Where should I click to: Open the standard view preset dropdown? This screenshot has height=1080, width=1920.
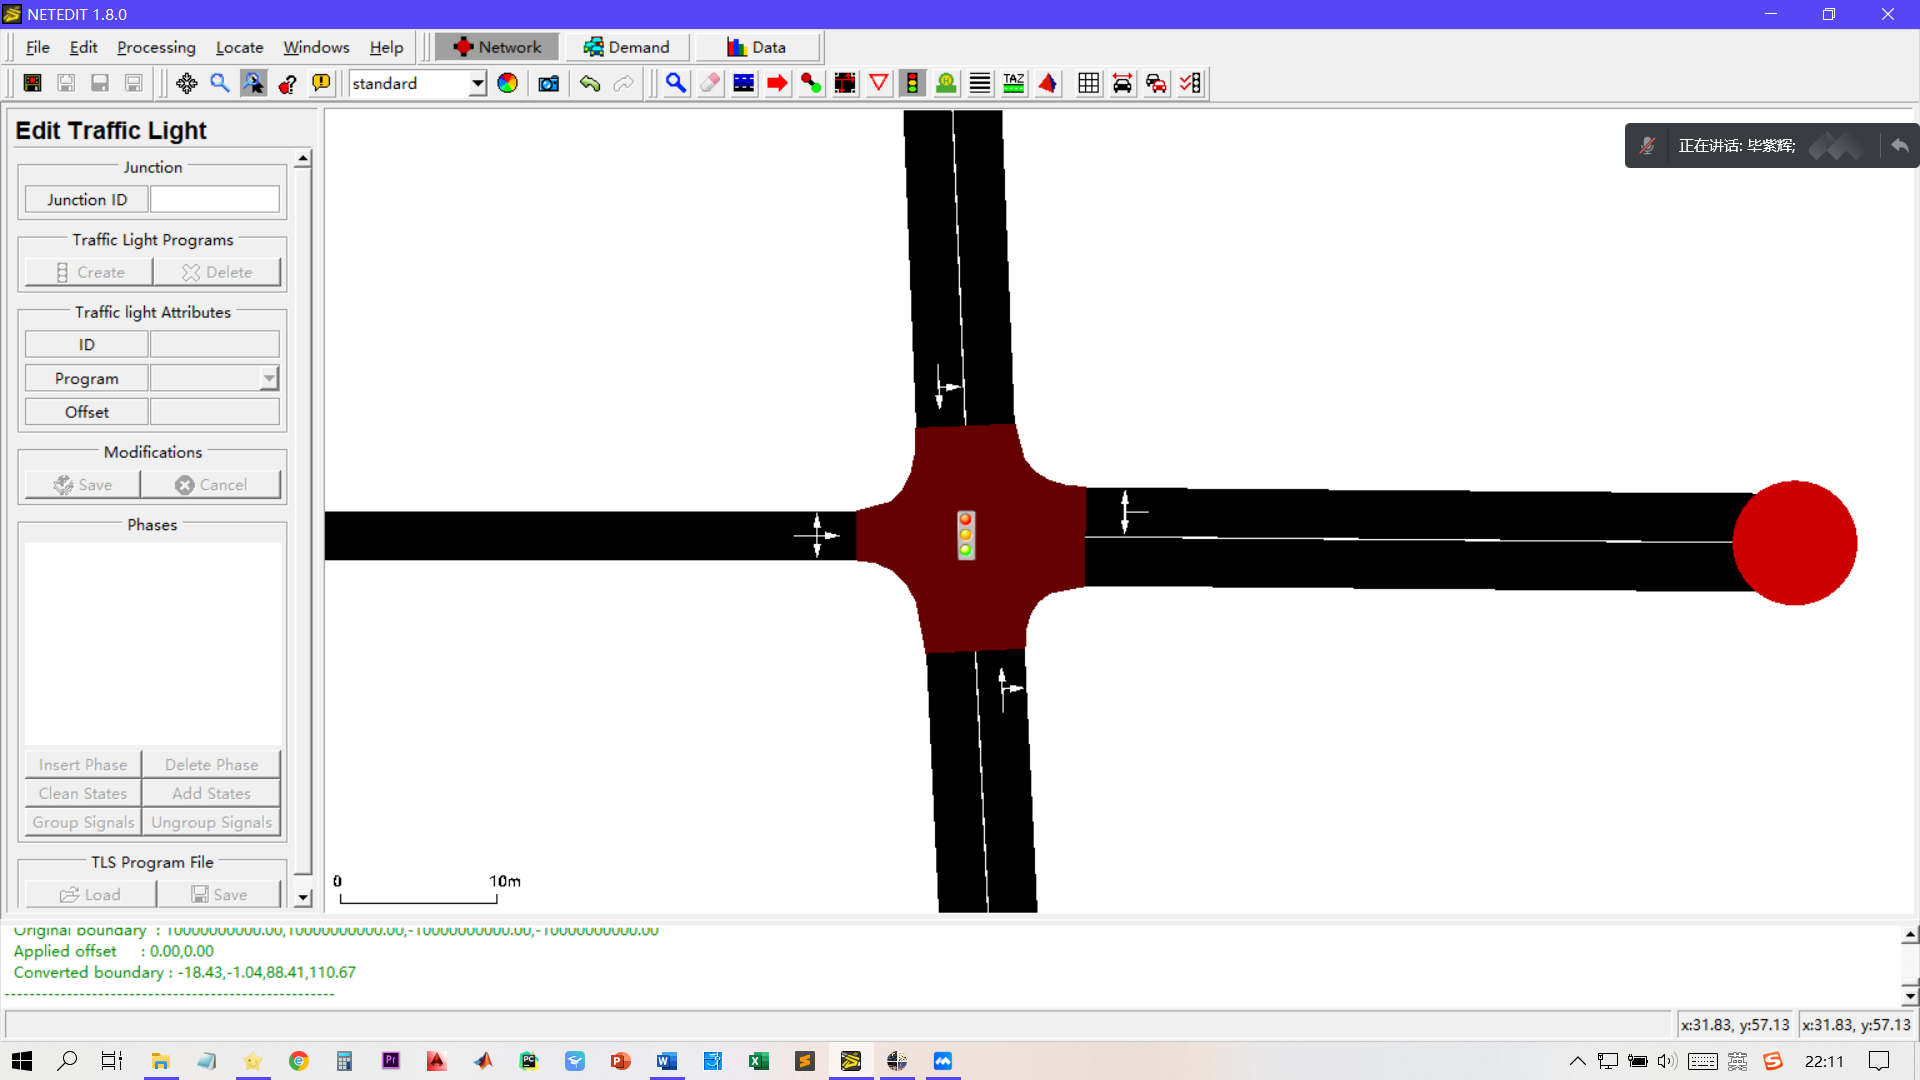click(x=479, y=83)
